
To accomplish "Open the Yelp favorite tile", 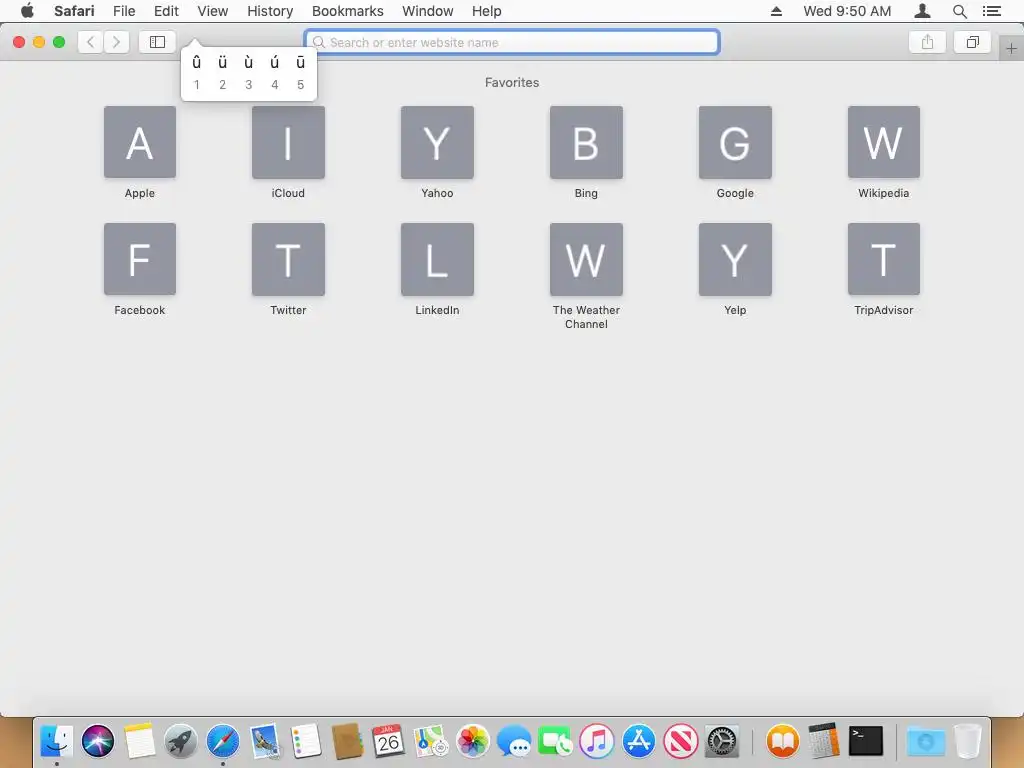I will [x=735, y=259].
